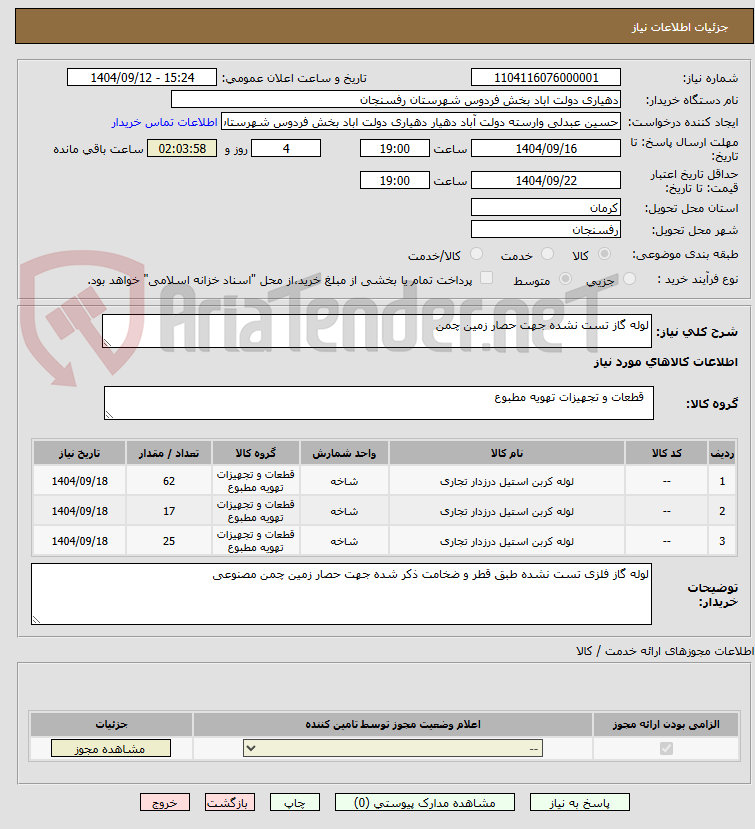Click the resize grip of توضیحات خریدار box

(36, 620)
